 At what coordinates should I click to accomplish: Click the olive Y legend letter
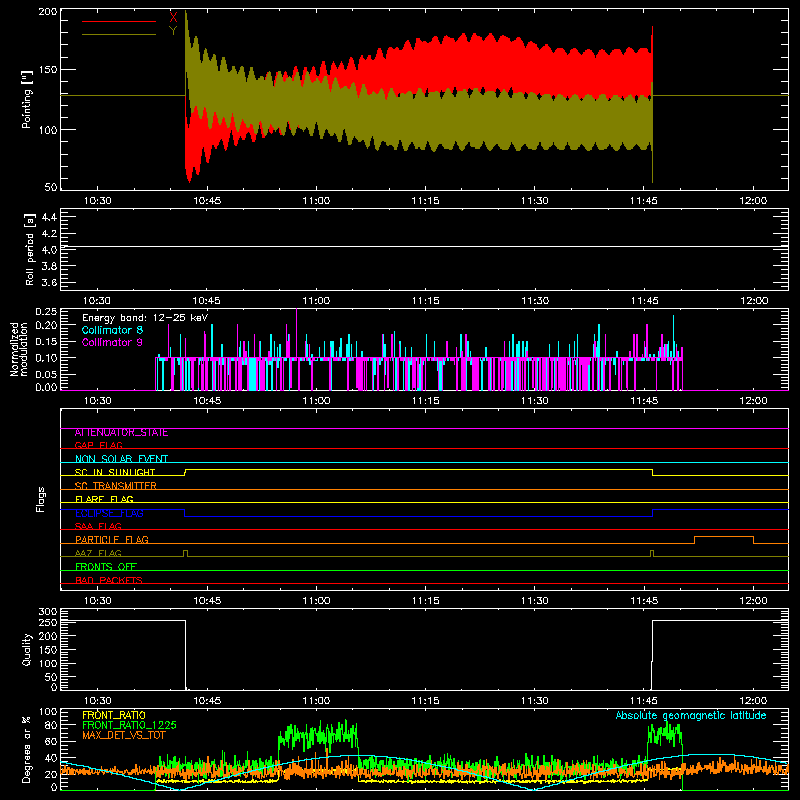coord(173,31)
